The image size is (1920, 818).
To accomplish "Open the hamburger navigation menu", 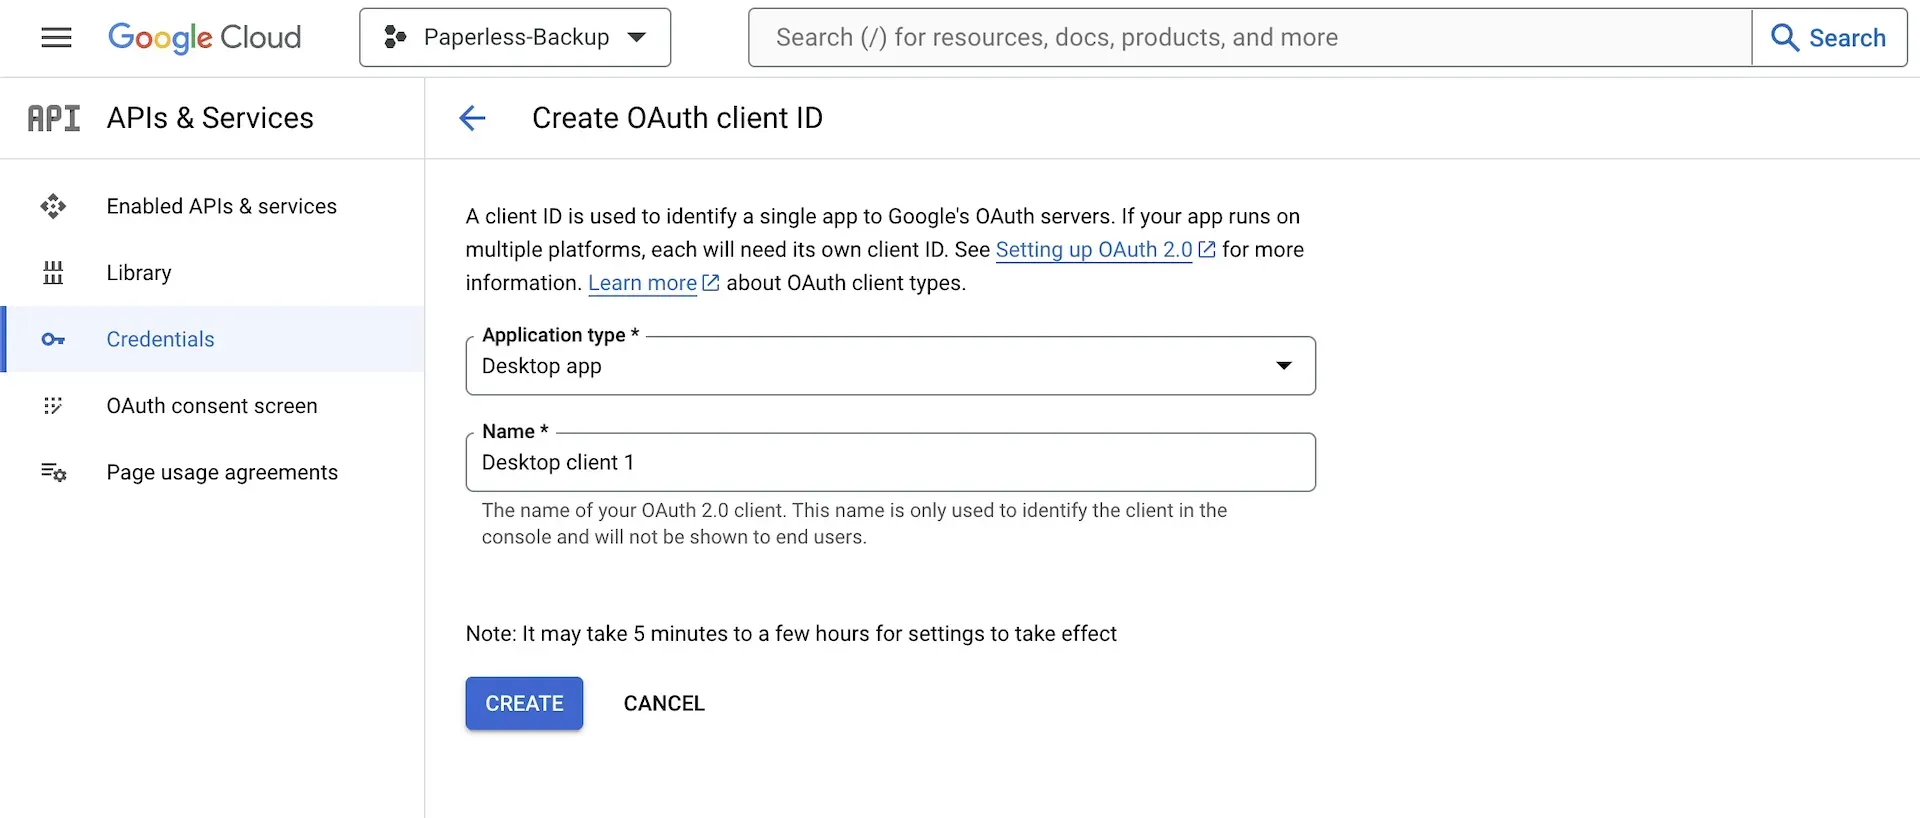I will point(56,38).
